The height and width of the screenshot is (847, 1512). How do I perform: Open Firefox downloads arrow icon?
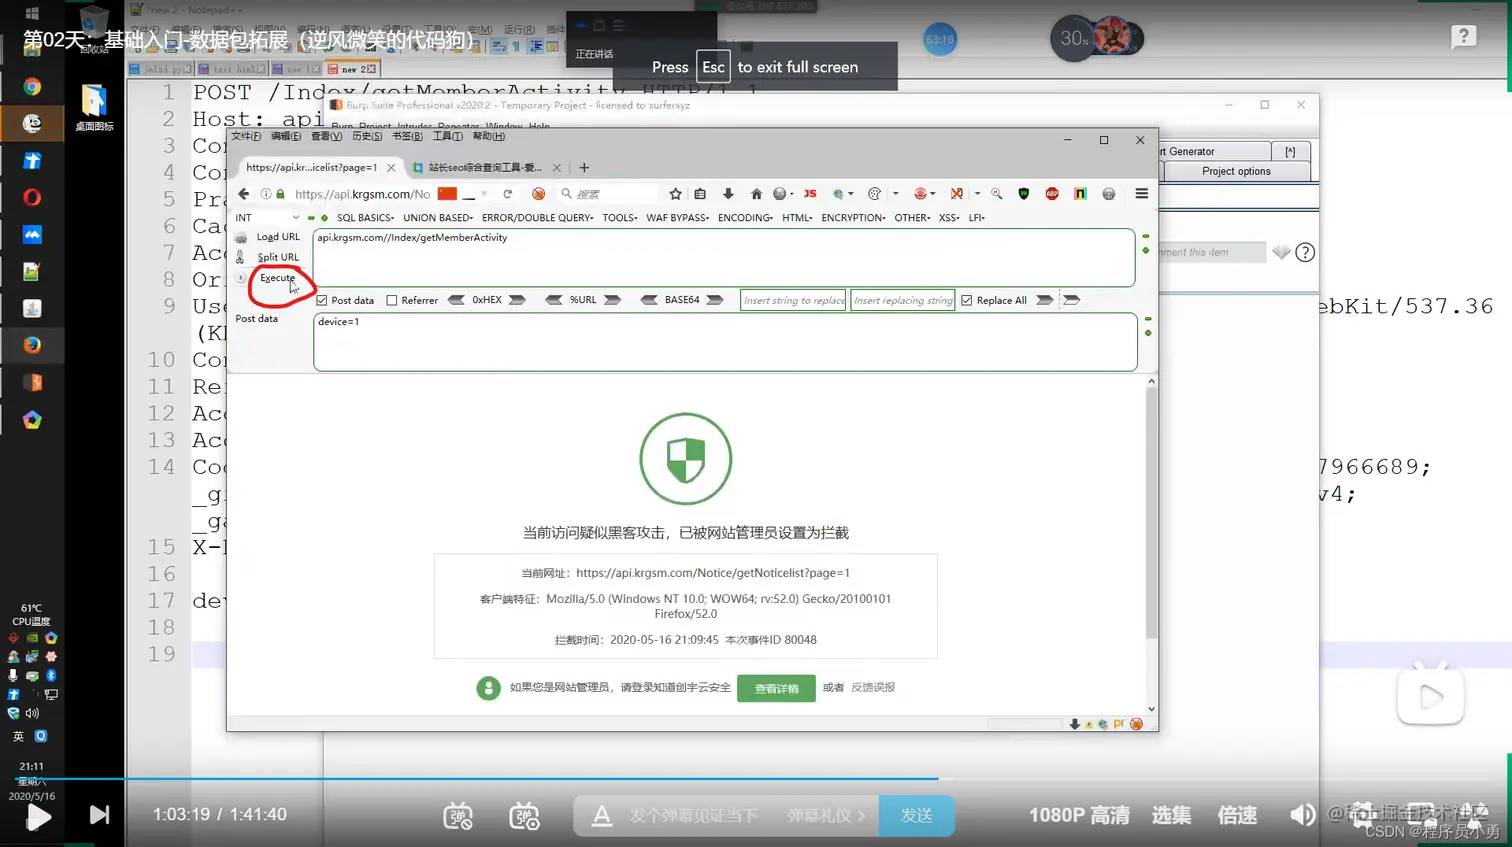click(728, 194)
